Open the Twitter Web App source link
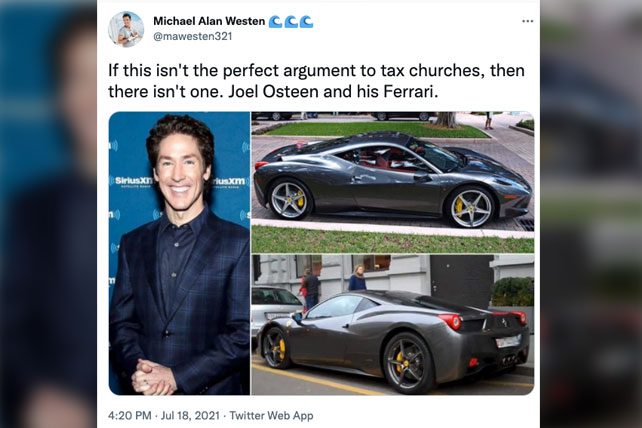The height and width of the screenshot is (428, 642). click(271, 415)
